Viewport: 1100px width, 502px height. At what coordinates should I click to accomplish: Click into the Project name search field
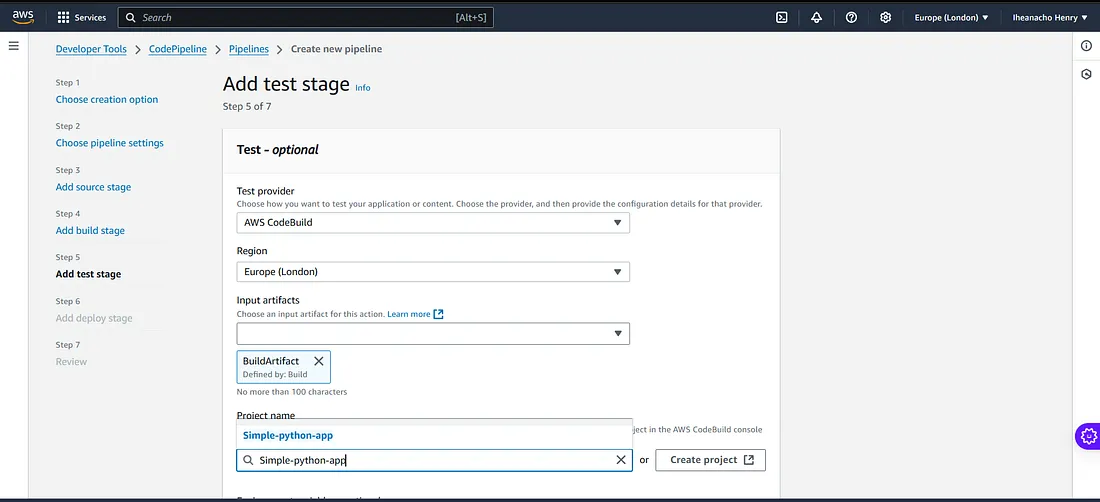434,460
